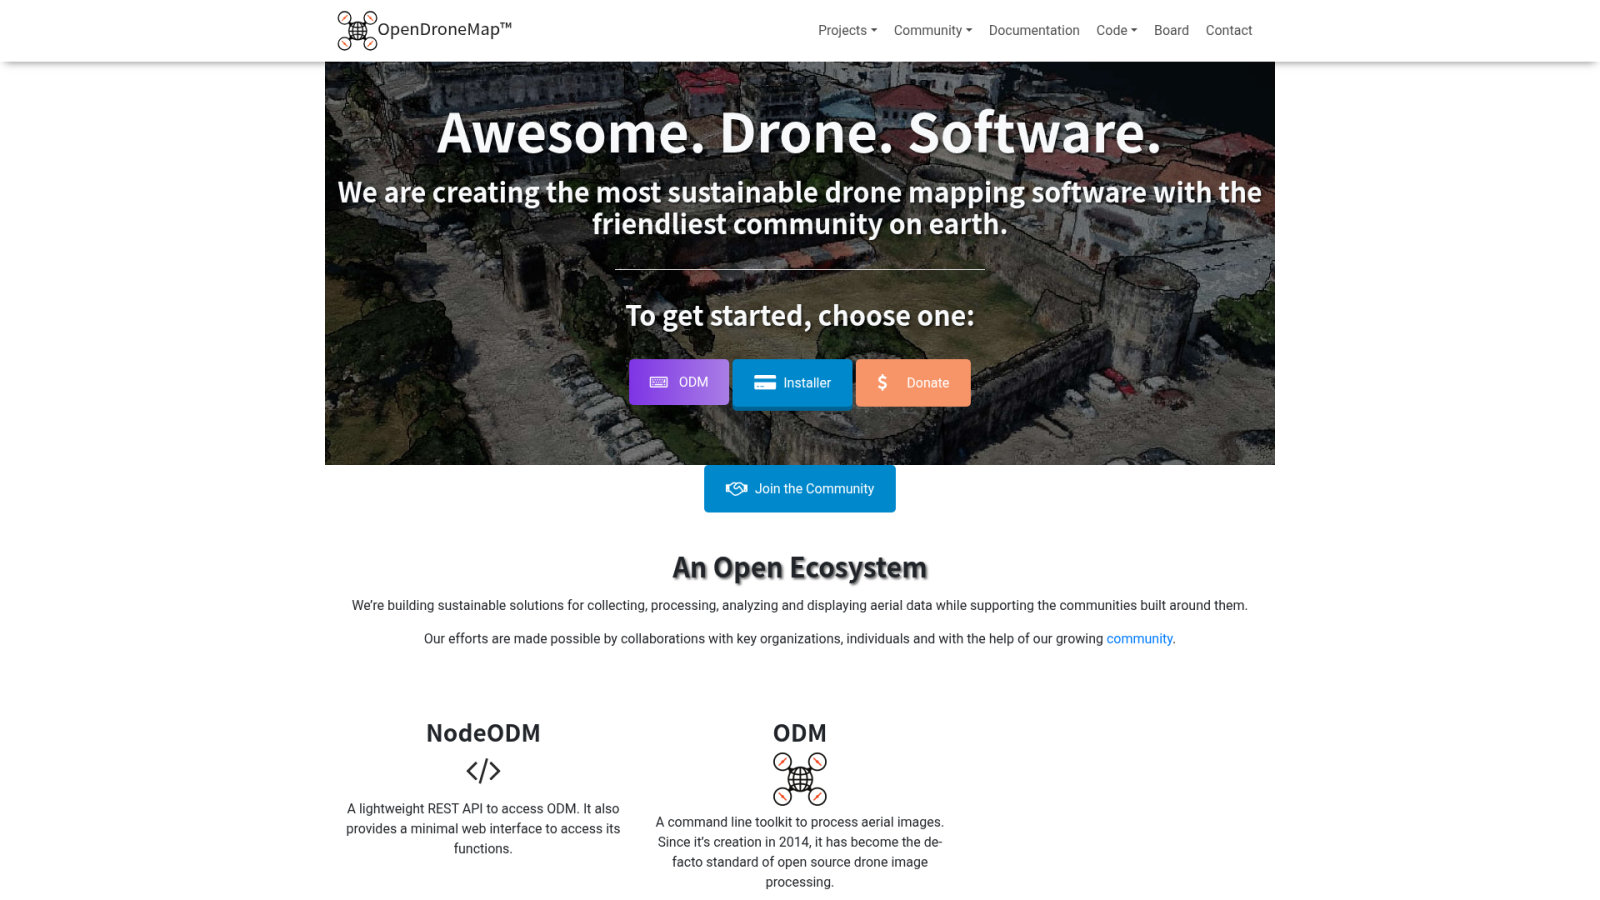Click 'To get started, choose one:' text
Image resolution: width=1600 pixels, height=900 pixels.
[800, 316]
